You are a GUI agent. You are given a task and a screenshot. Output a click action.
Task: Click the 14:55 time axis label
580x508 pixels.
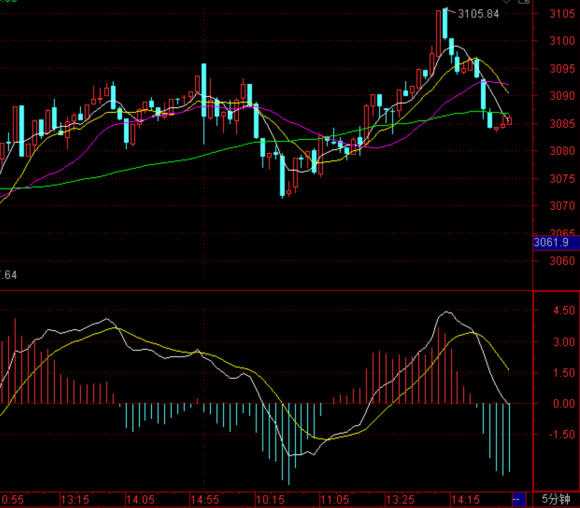point(205,500)
